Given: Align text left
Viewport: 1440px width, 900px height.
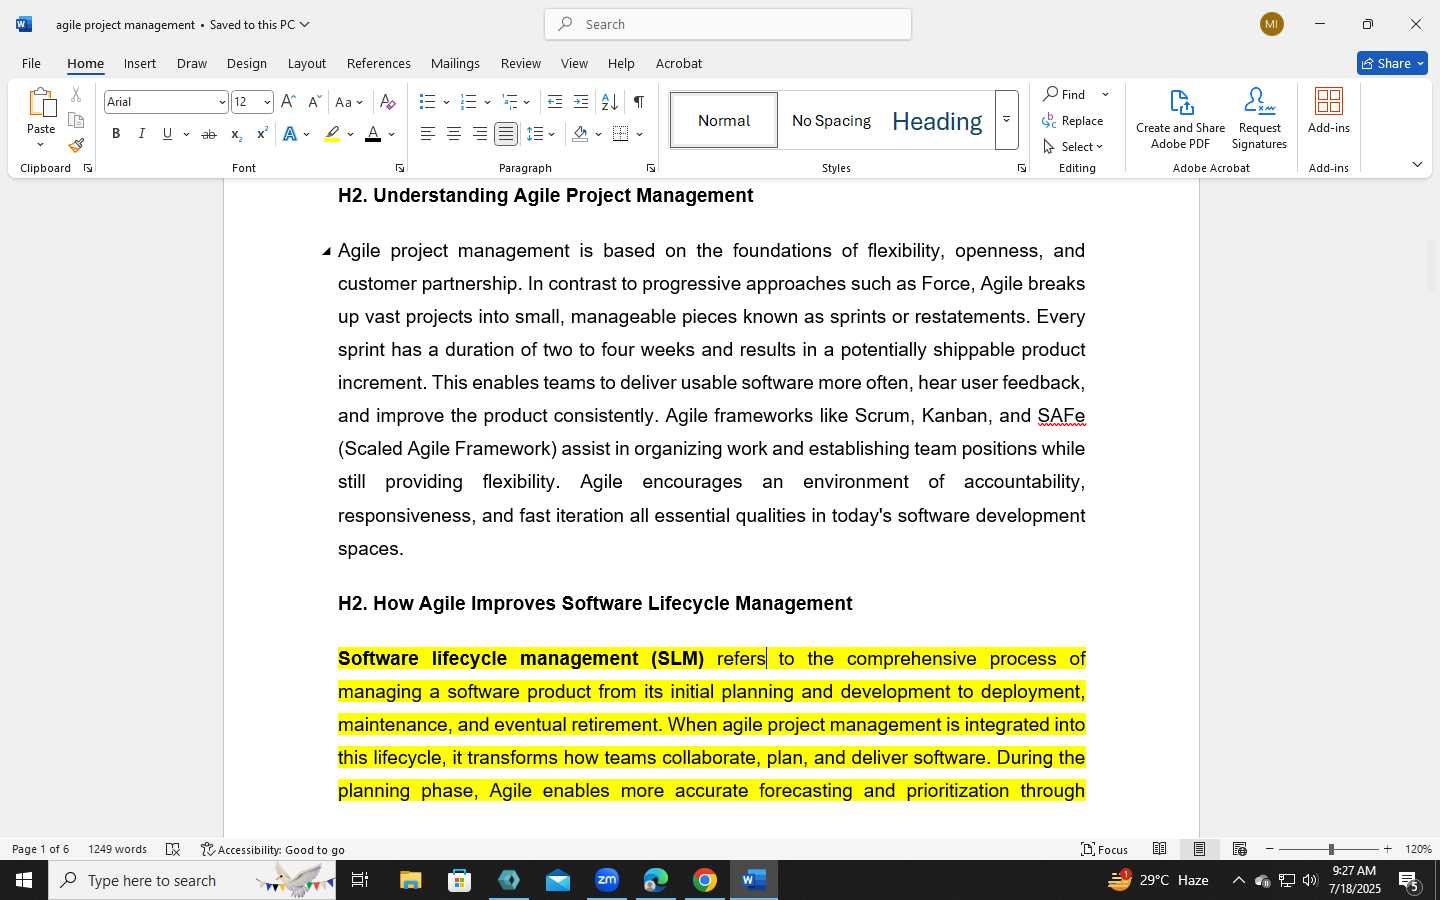Looking at the screenshot, I should [428, 134].
